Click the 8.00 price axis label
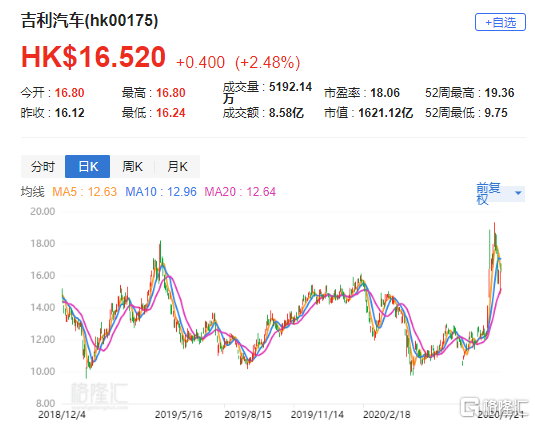 (x=45, y=404)
